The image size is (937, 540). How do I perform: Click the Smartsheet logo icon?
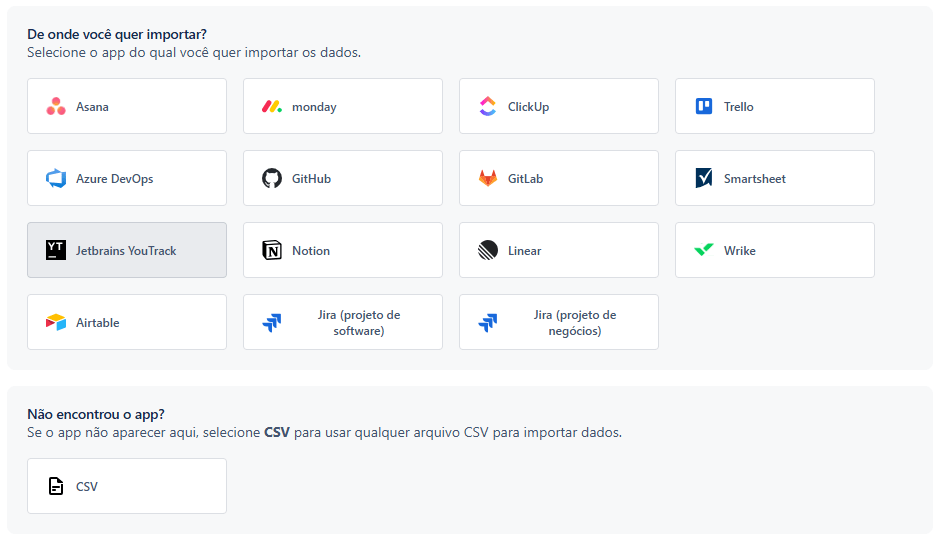pyautogui.click(x=704, y=179)
